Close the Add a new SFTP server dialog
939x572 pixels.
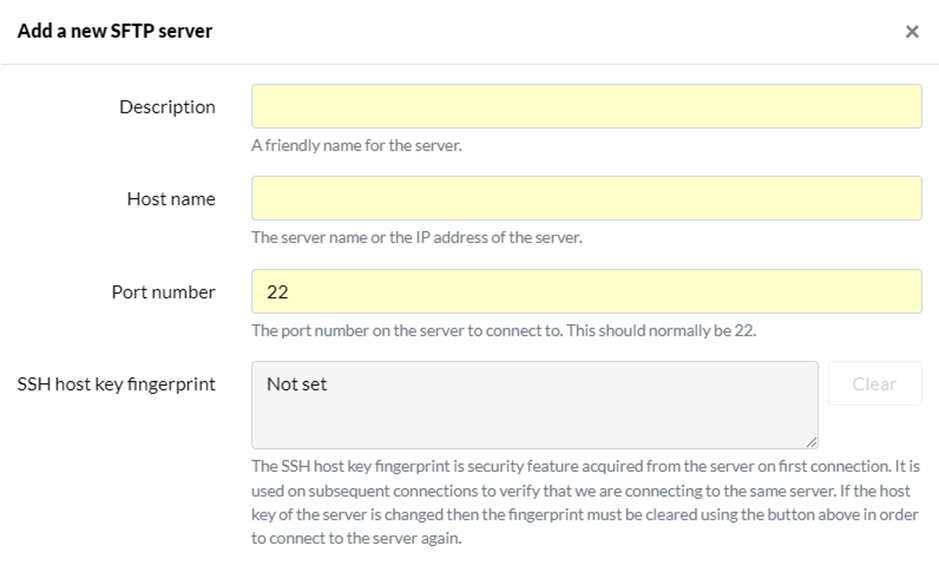point(911,31)
